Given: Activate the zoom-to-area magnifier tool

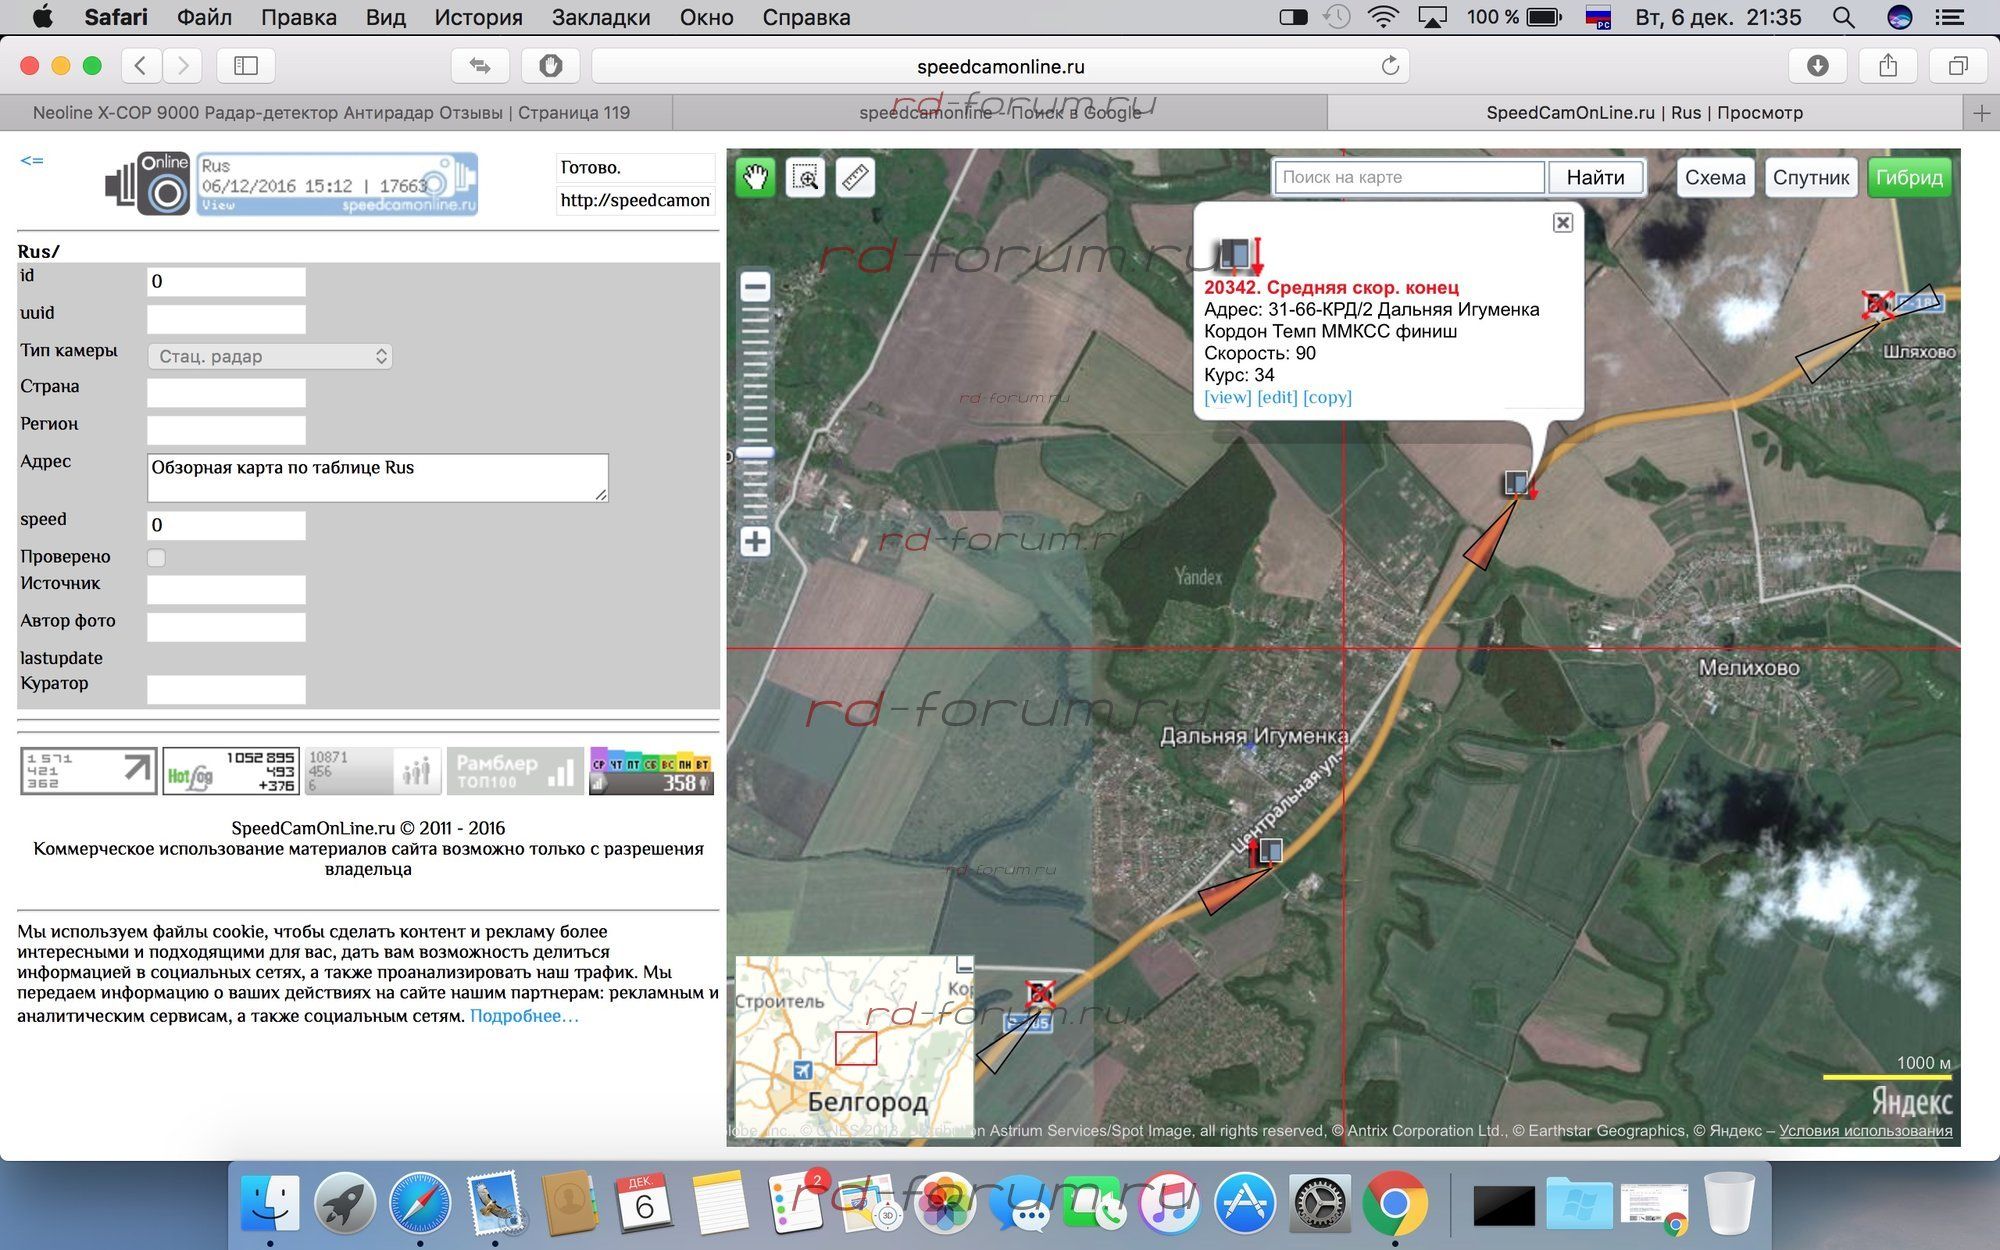Looking at the screenshot, I should point(805,178).
